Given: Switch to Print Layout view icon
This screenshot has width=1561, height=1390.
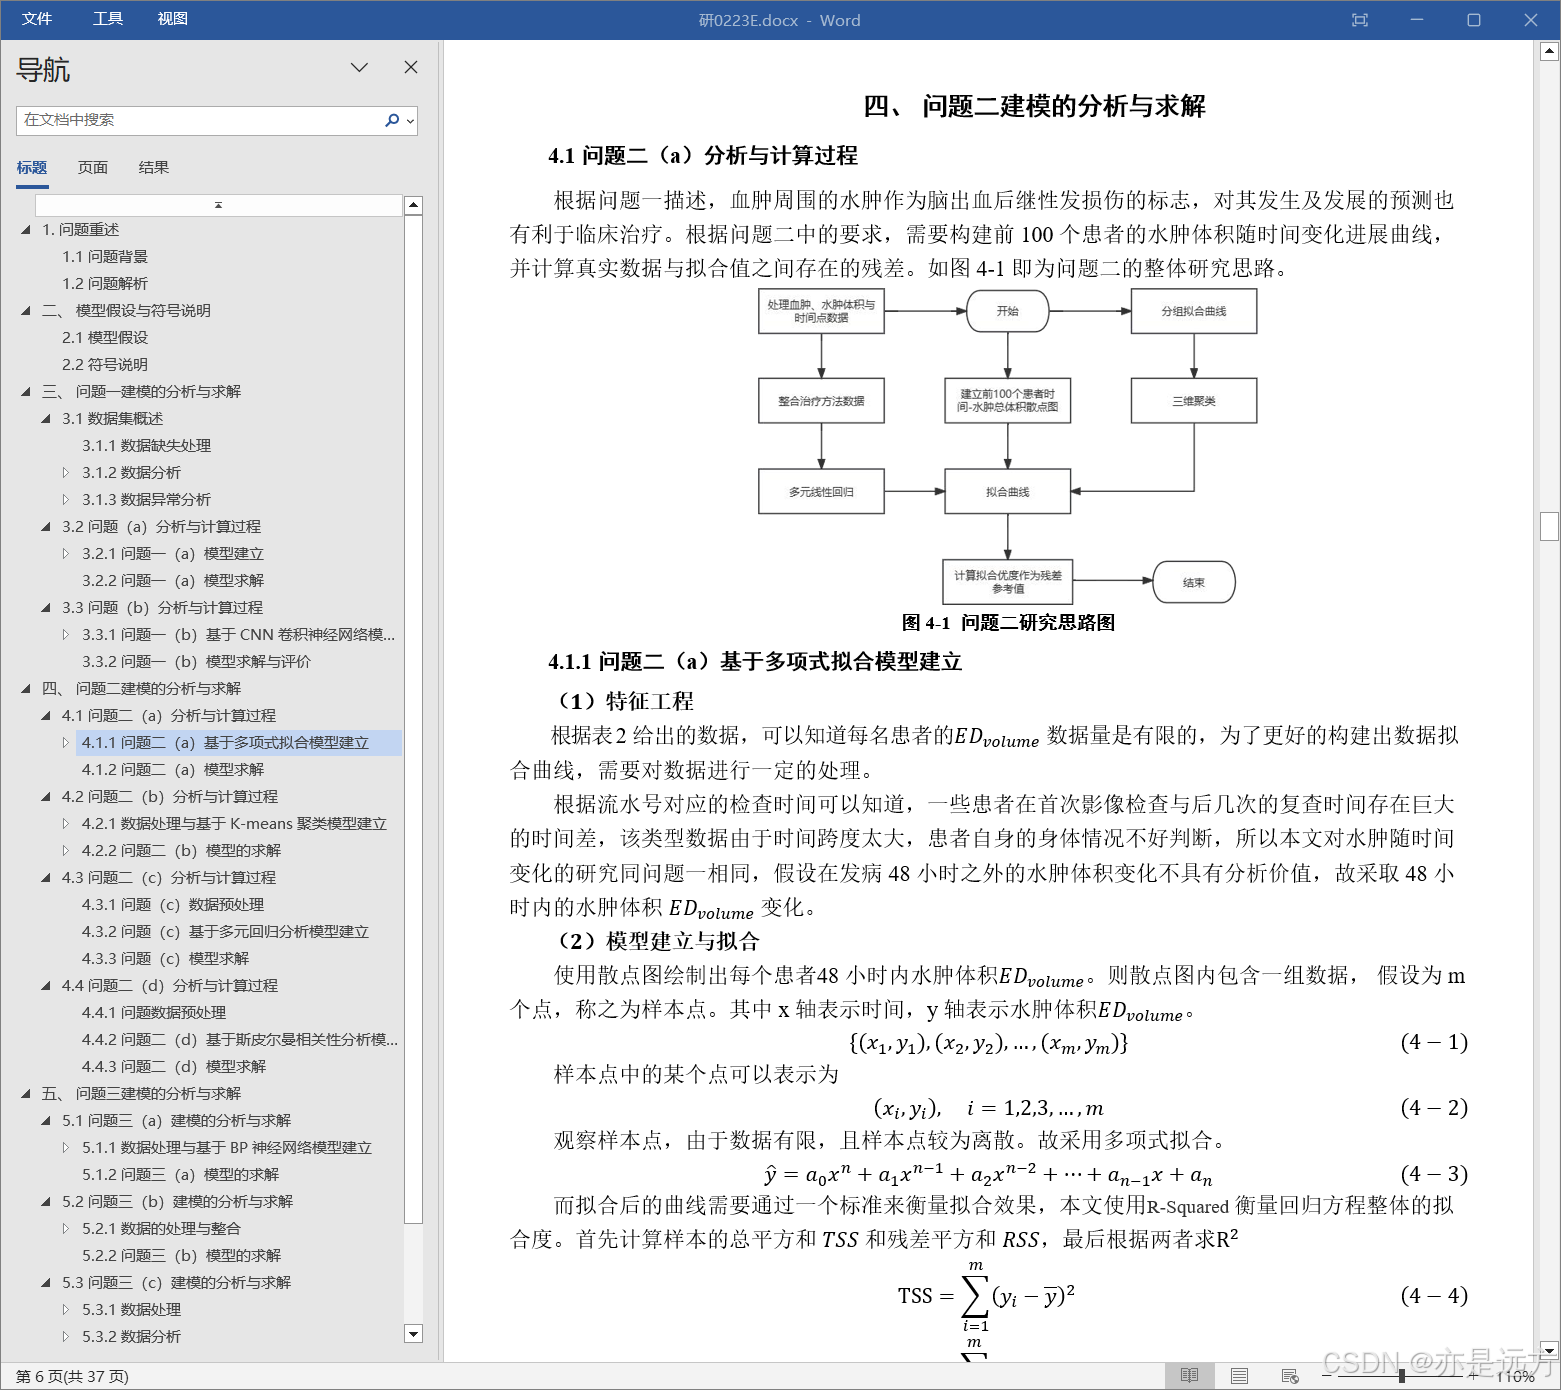Looking at the screenshot, I should tap(1240, 1376).
